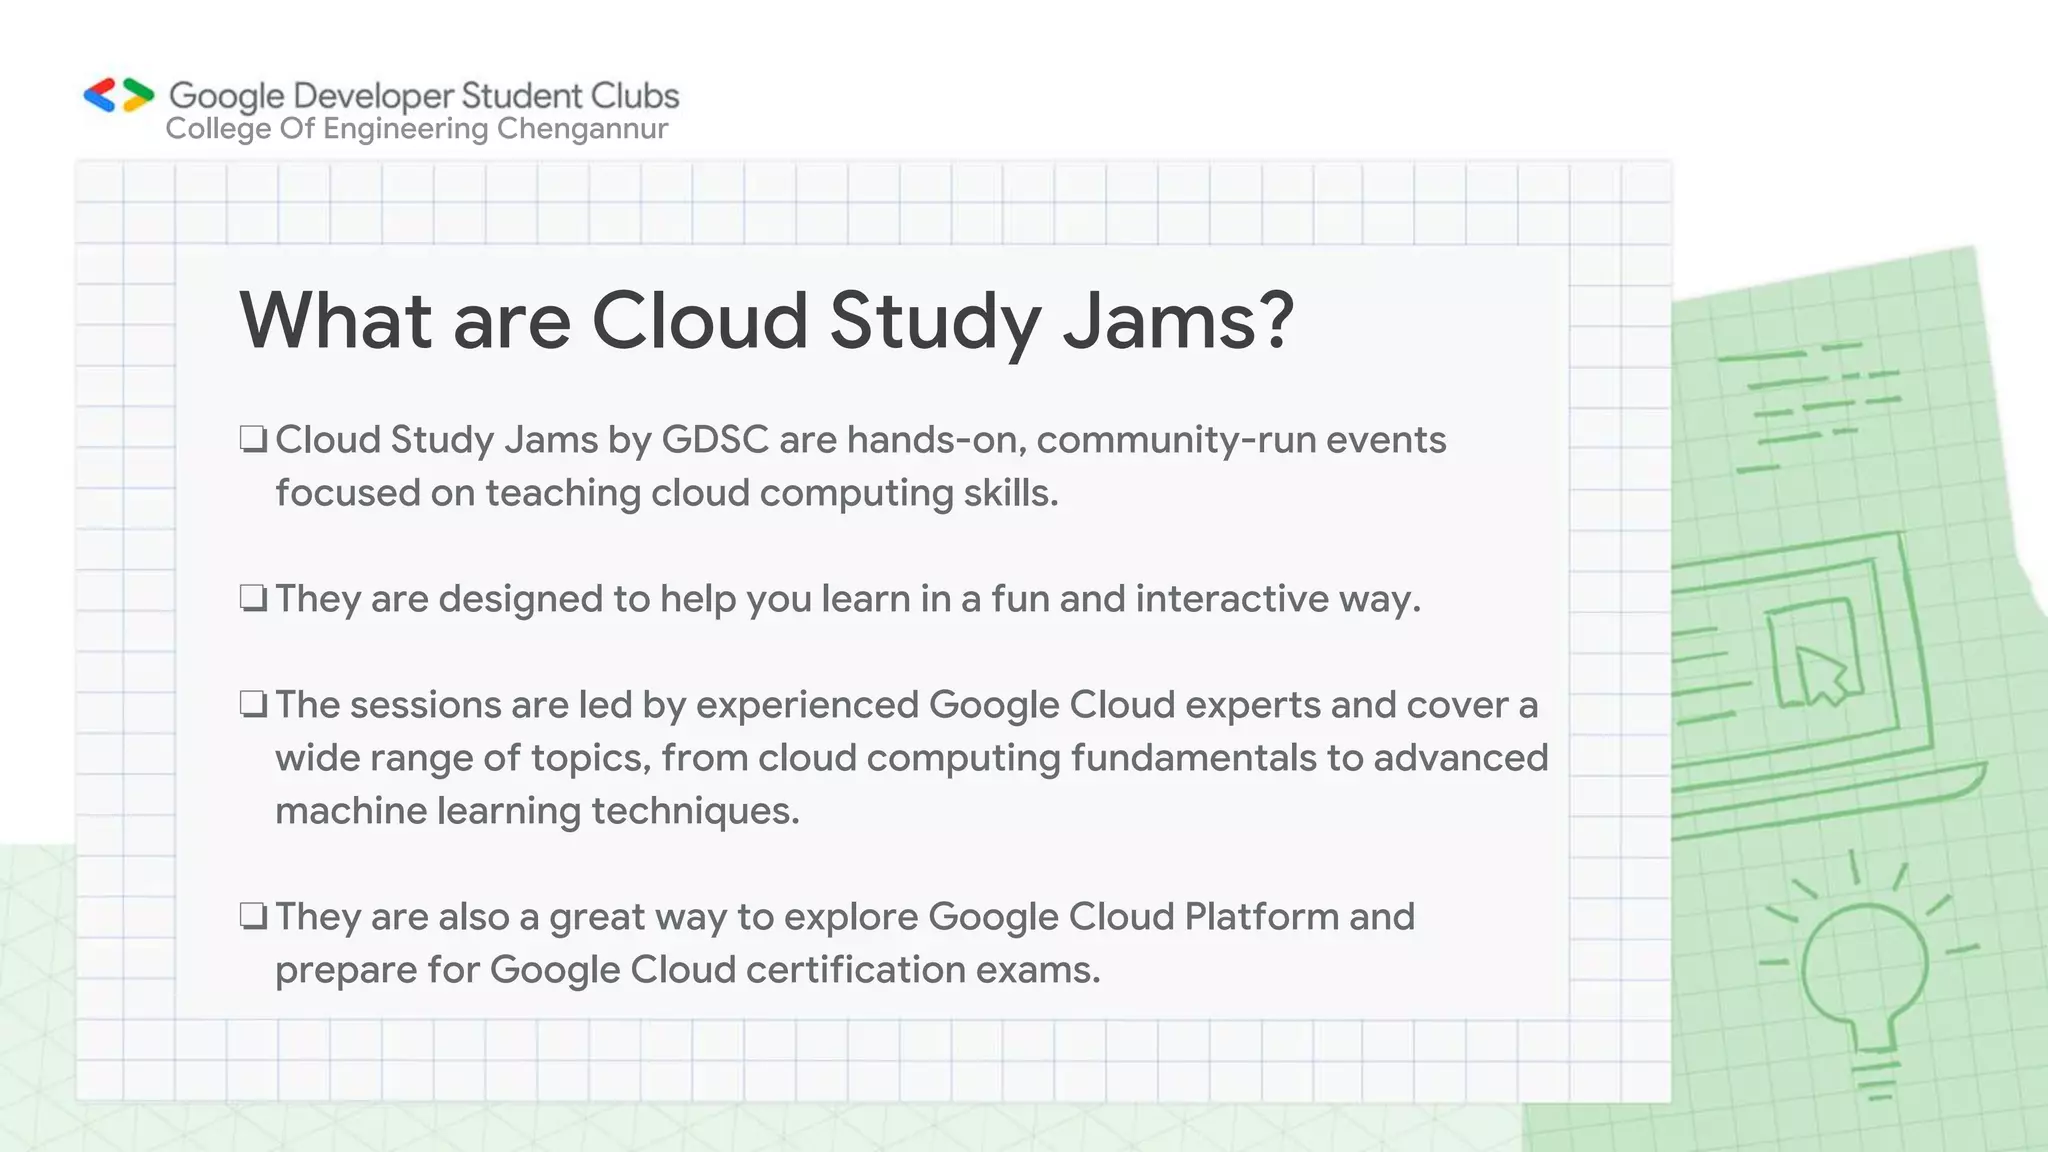Click the checkbox bullet before 'They are also a great way'

click(253, 916)
